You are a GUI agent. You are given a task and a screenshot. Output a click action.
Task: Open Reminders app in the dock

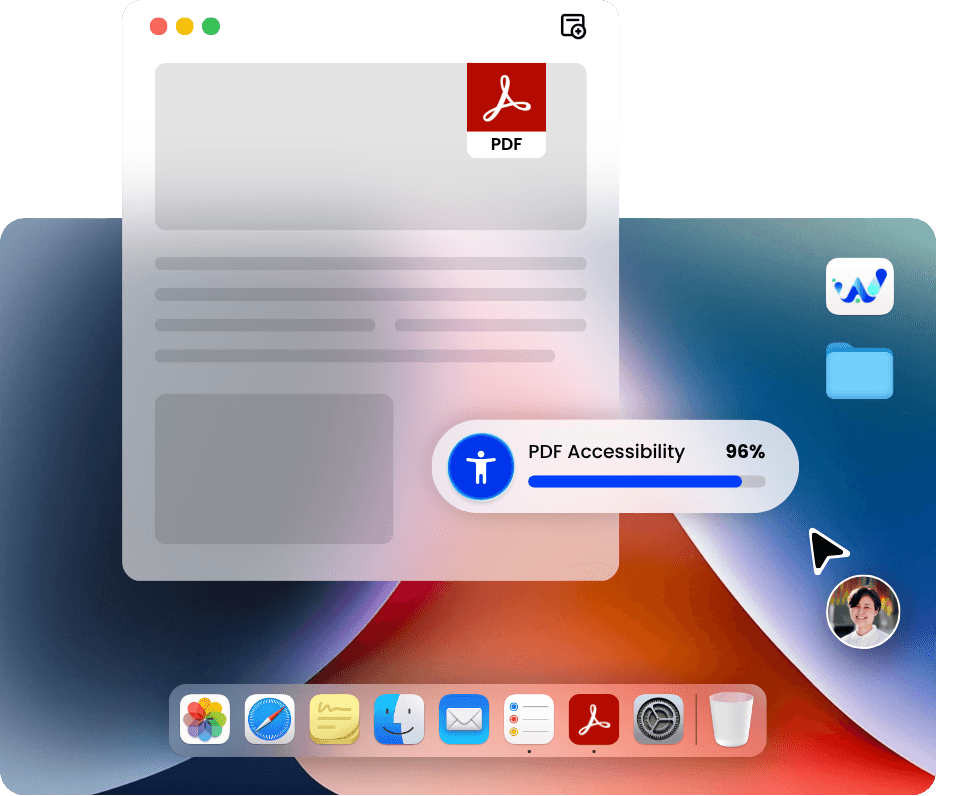[x=529, y=719]
